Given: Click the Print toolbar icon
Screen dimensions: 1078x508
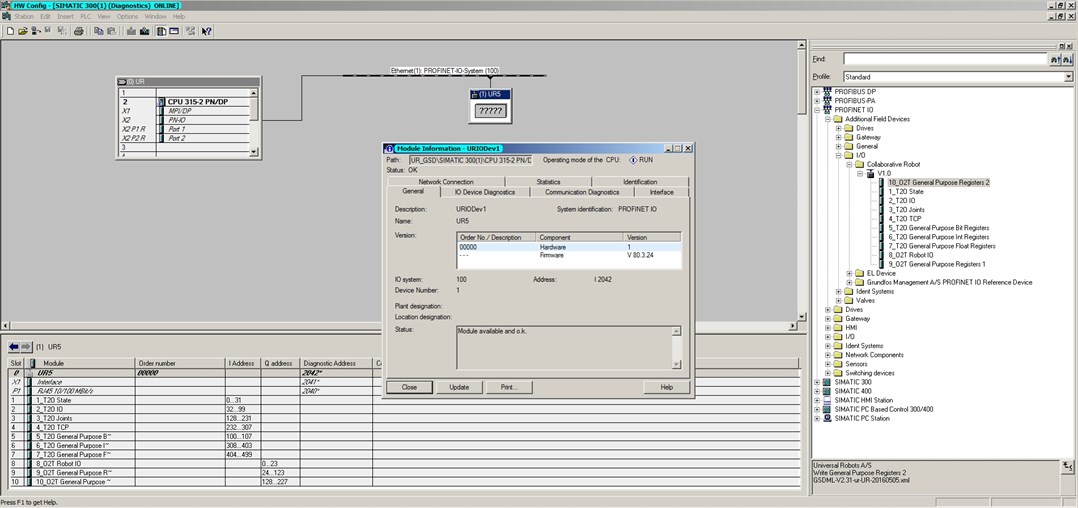Looking at the screenshot, I should pyautogui.click(x=79, y=31).
